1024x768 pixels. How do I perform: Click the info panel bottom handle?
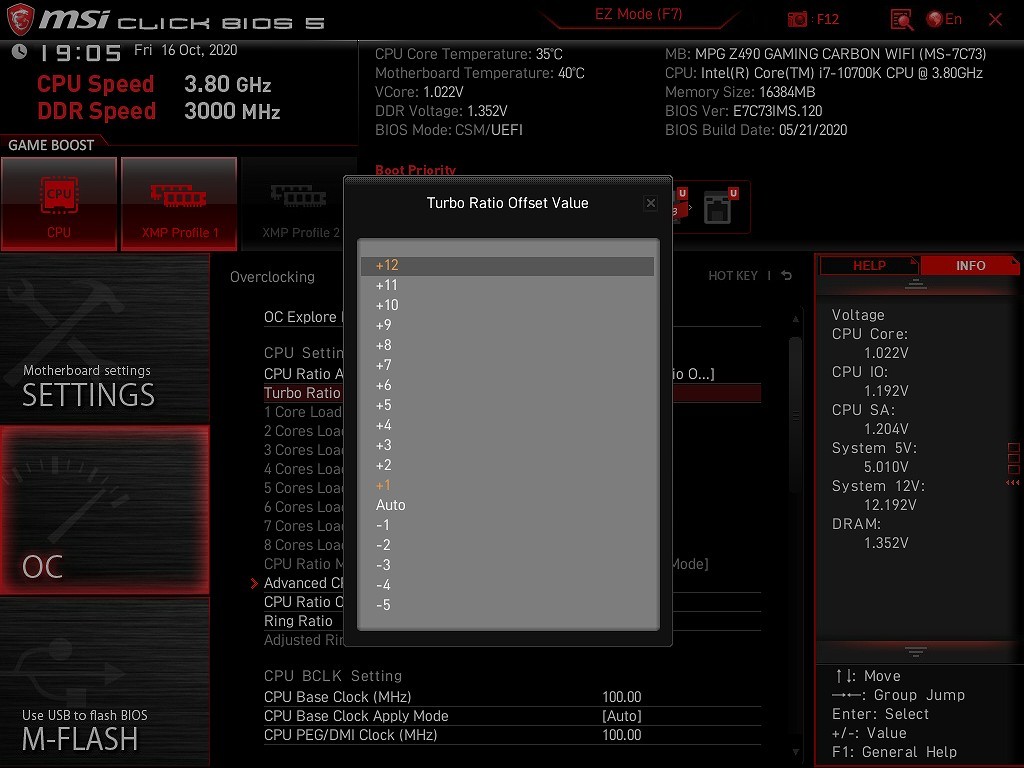click(x=915, y=652)
